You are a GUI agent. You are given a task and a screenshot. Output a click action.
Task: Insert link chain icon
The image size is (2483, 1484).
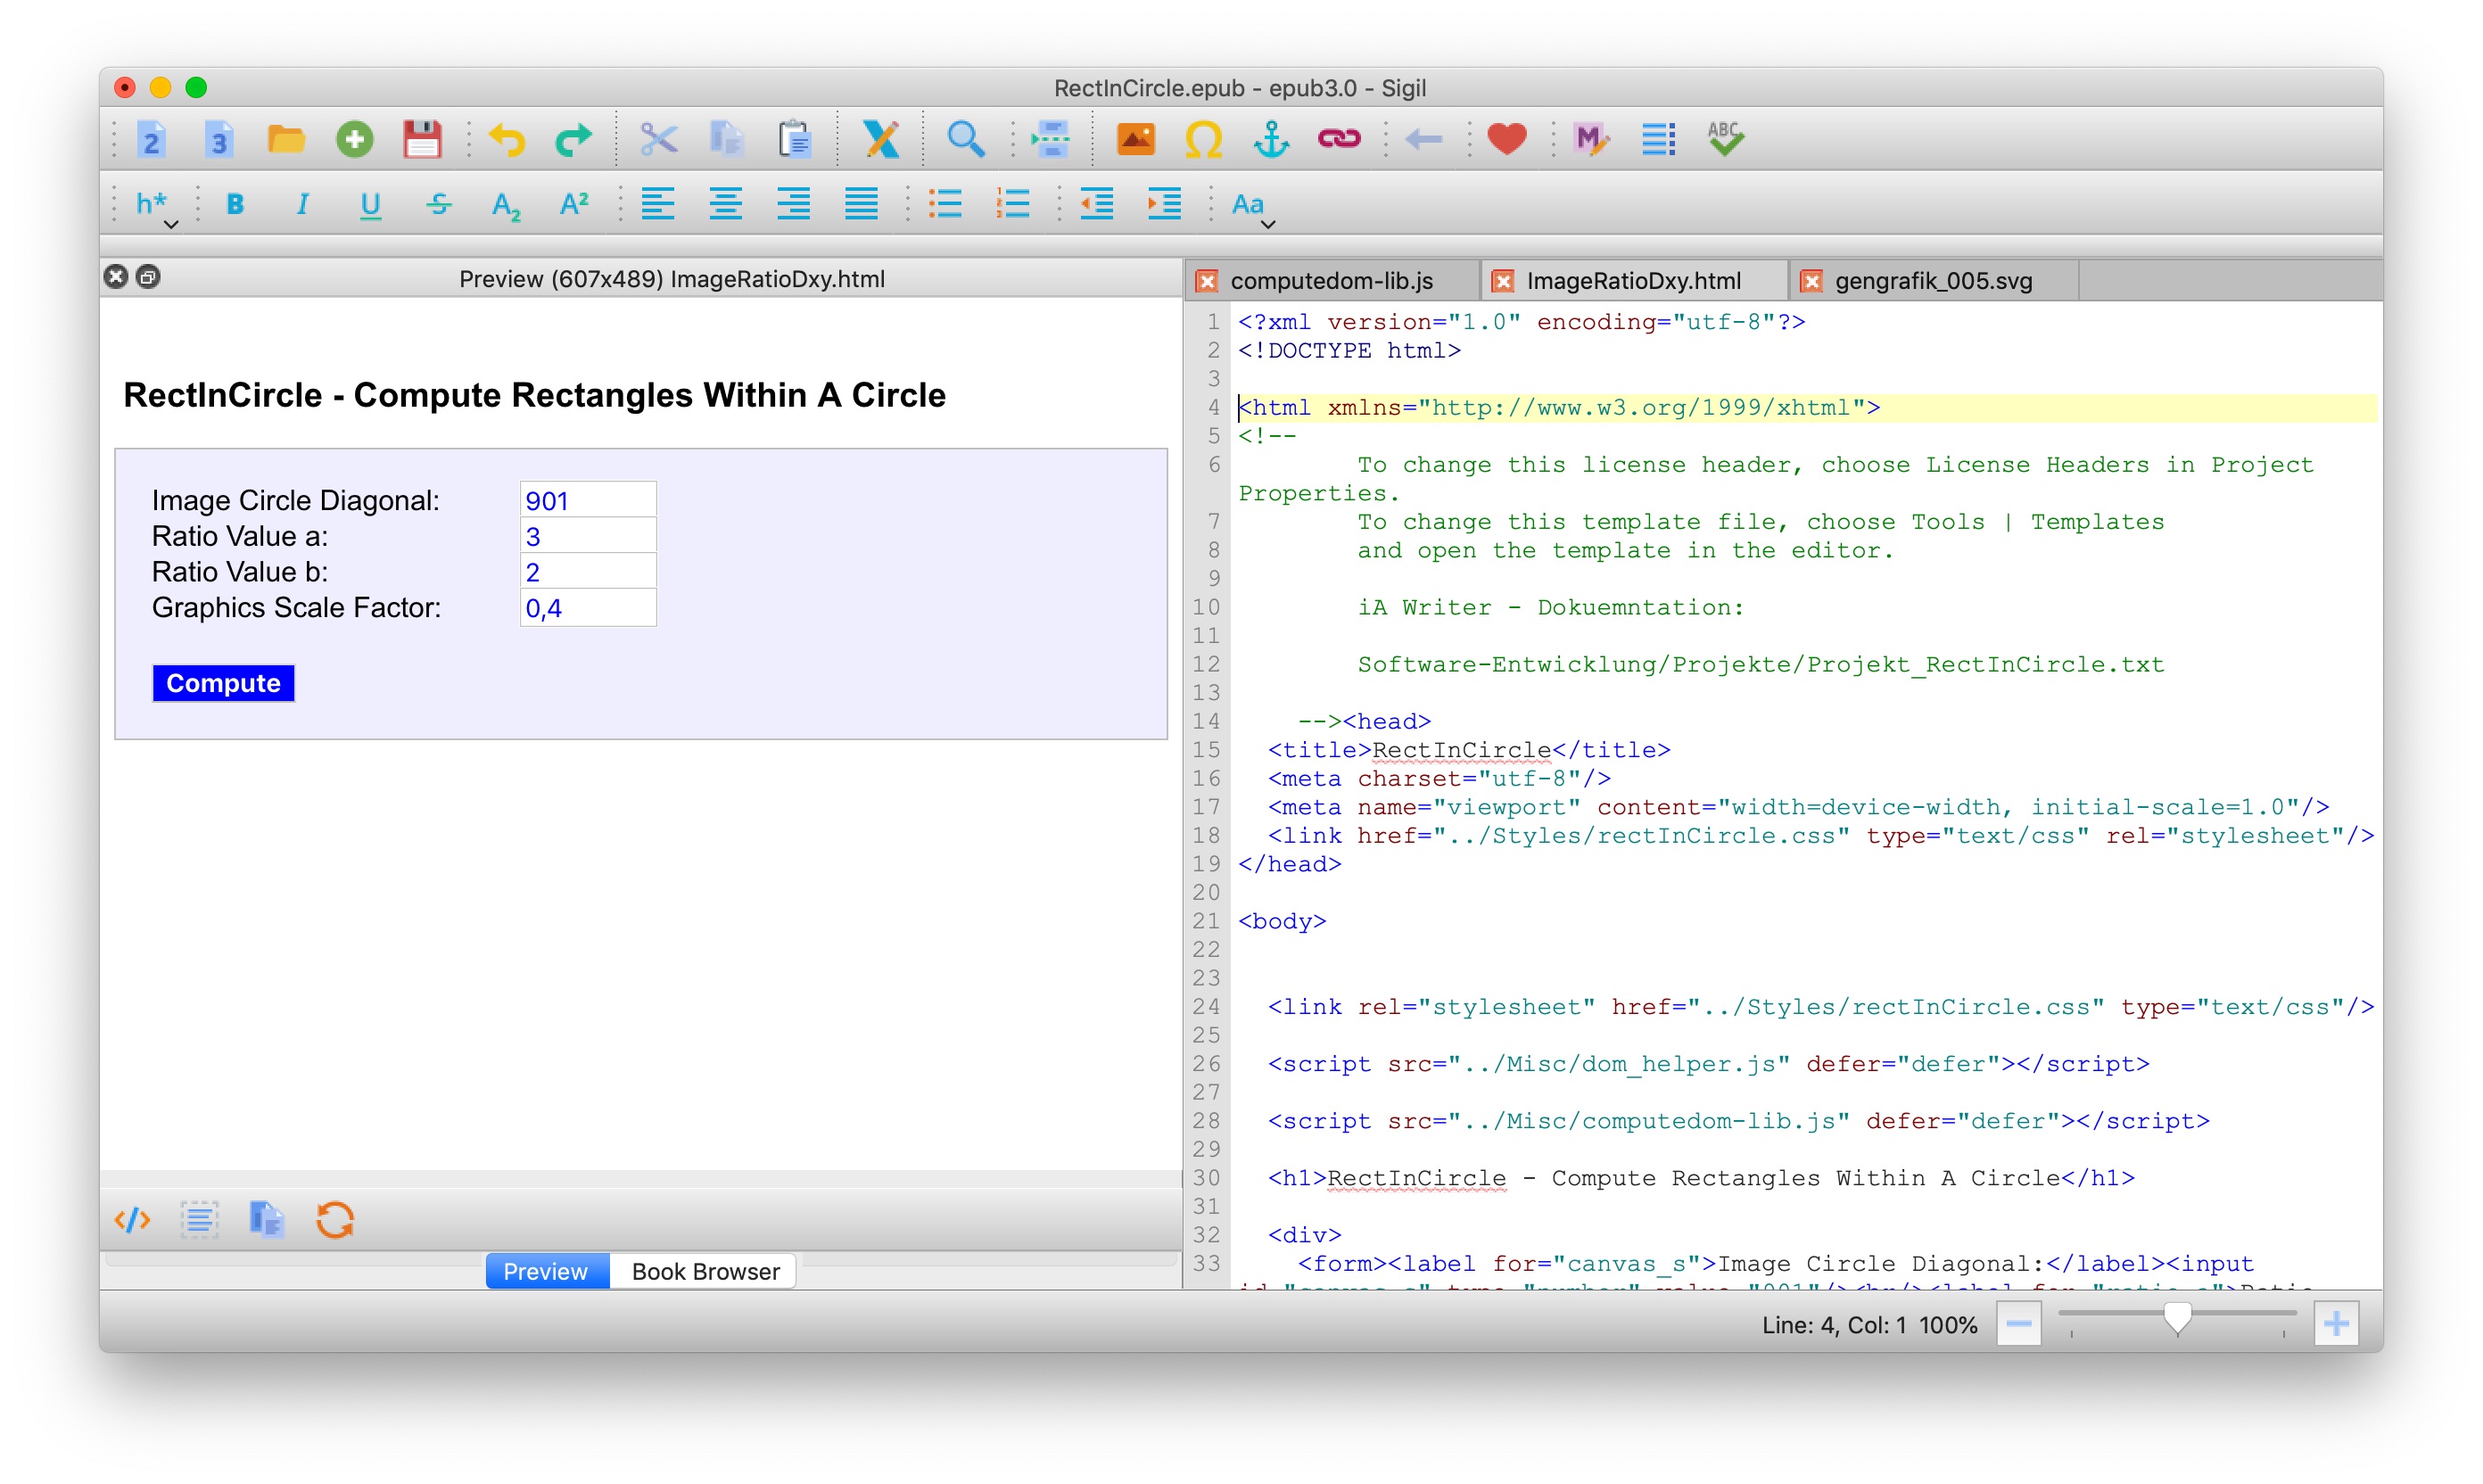point(1339,139)
